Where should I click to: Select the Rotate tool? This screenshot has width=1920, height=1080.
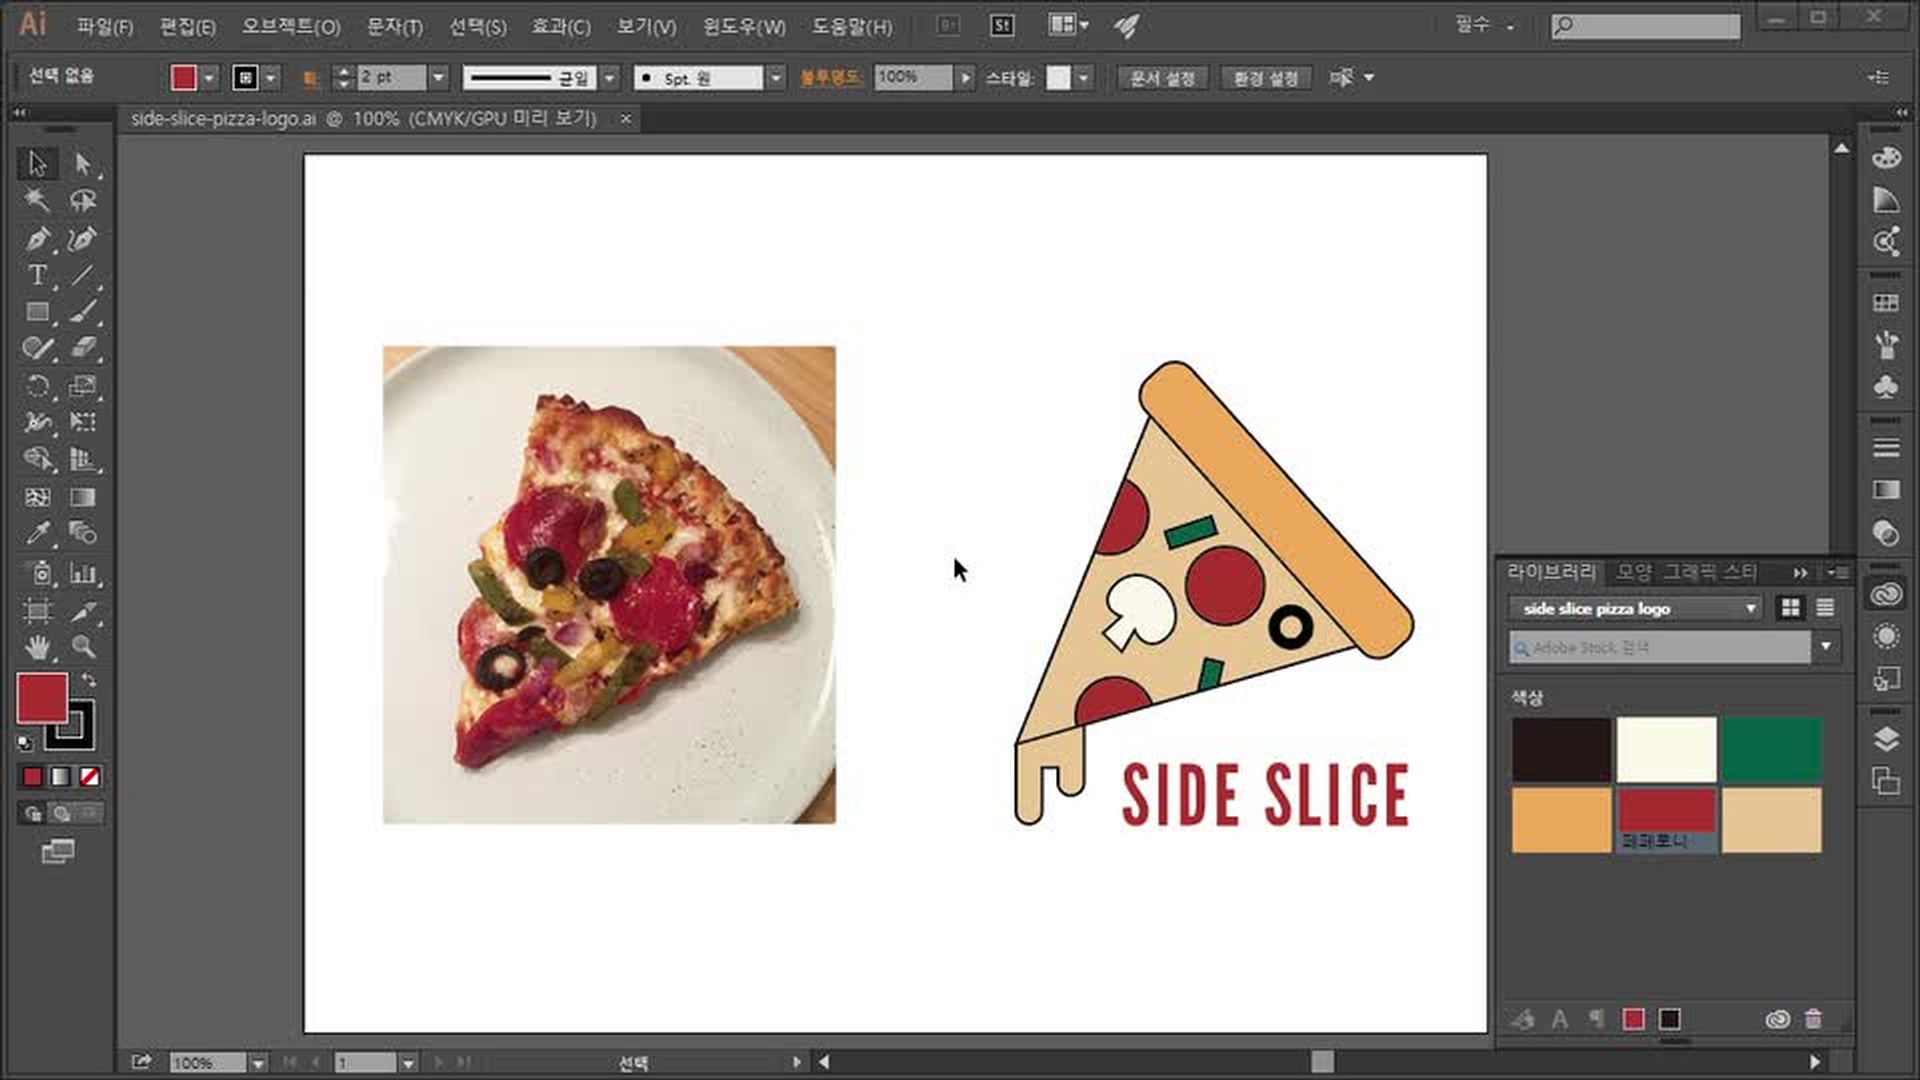click(37, 386)
